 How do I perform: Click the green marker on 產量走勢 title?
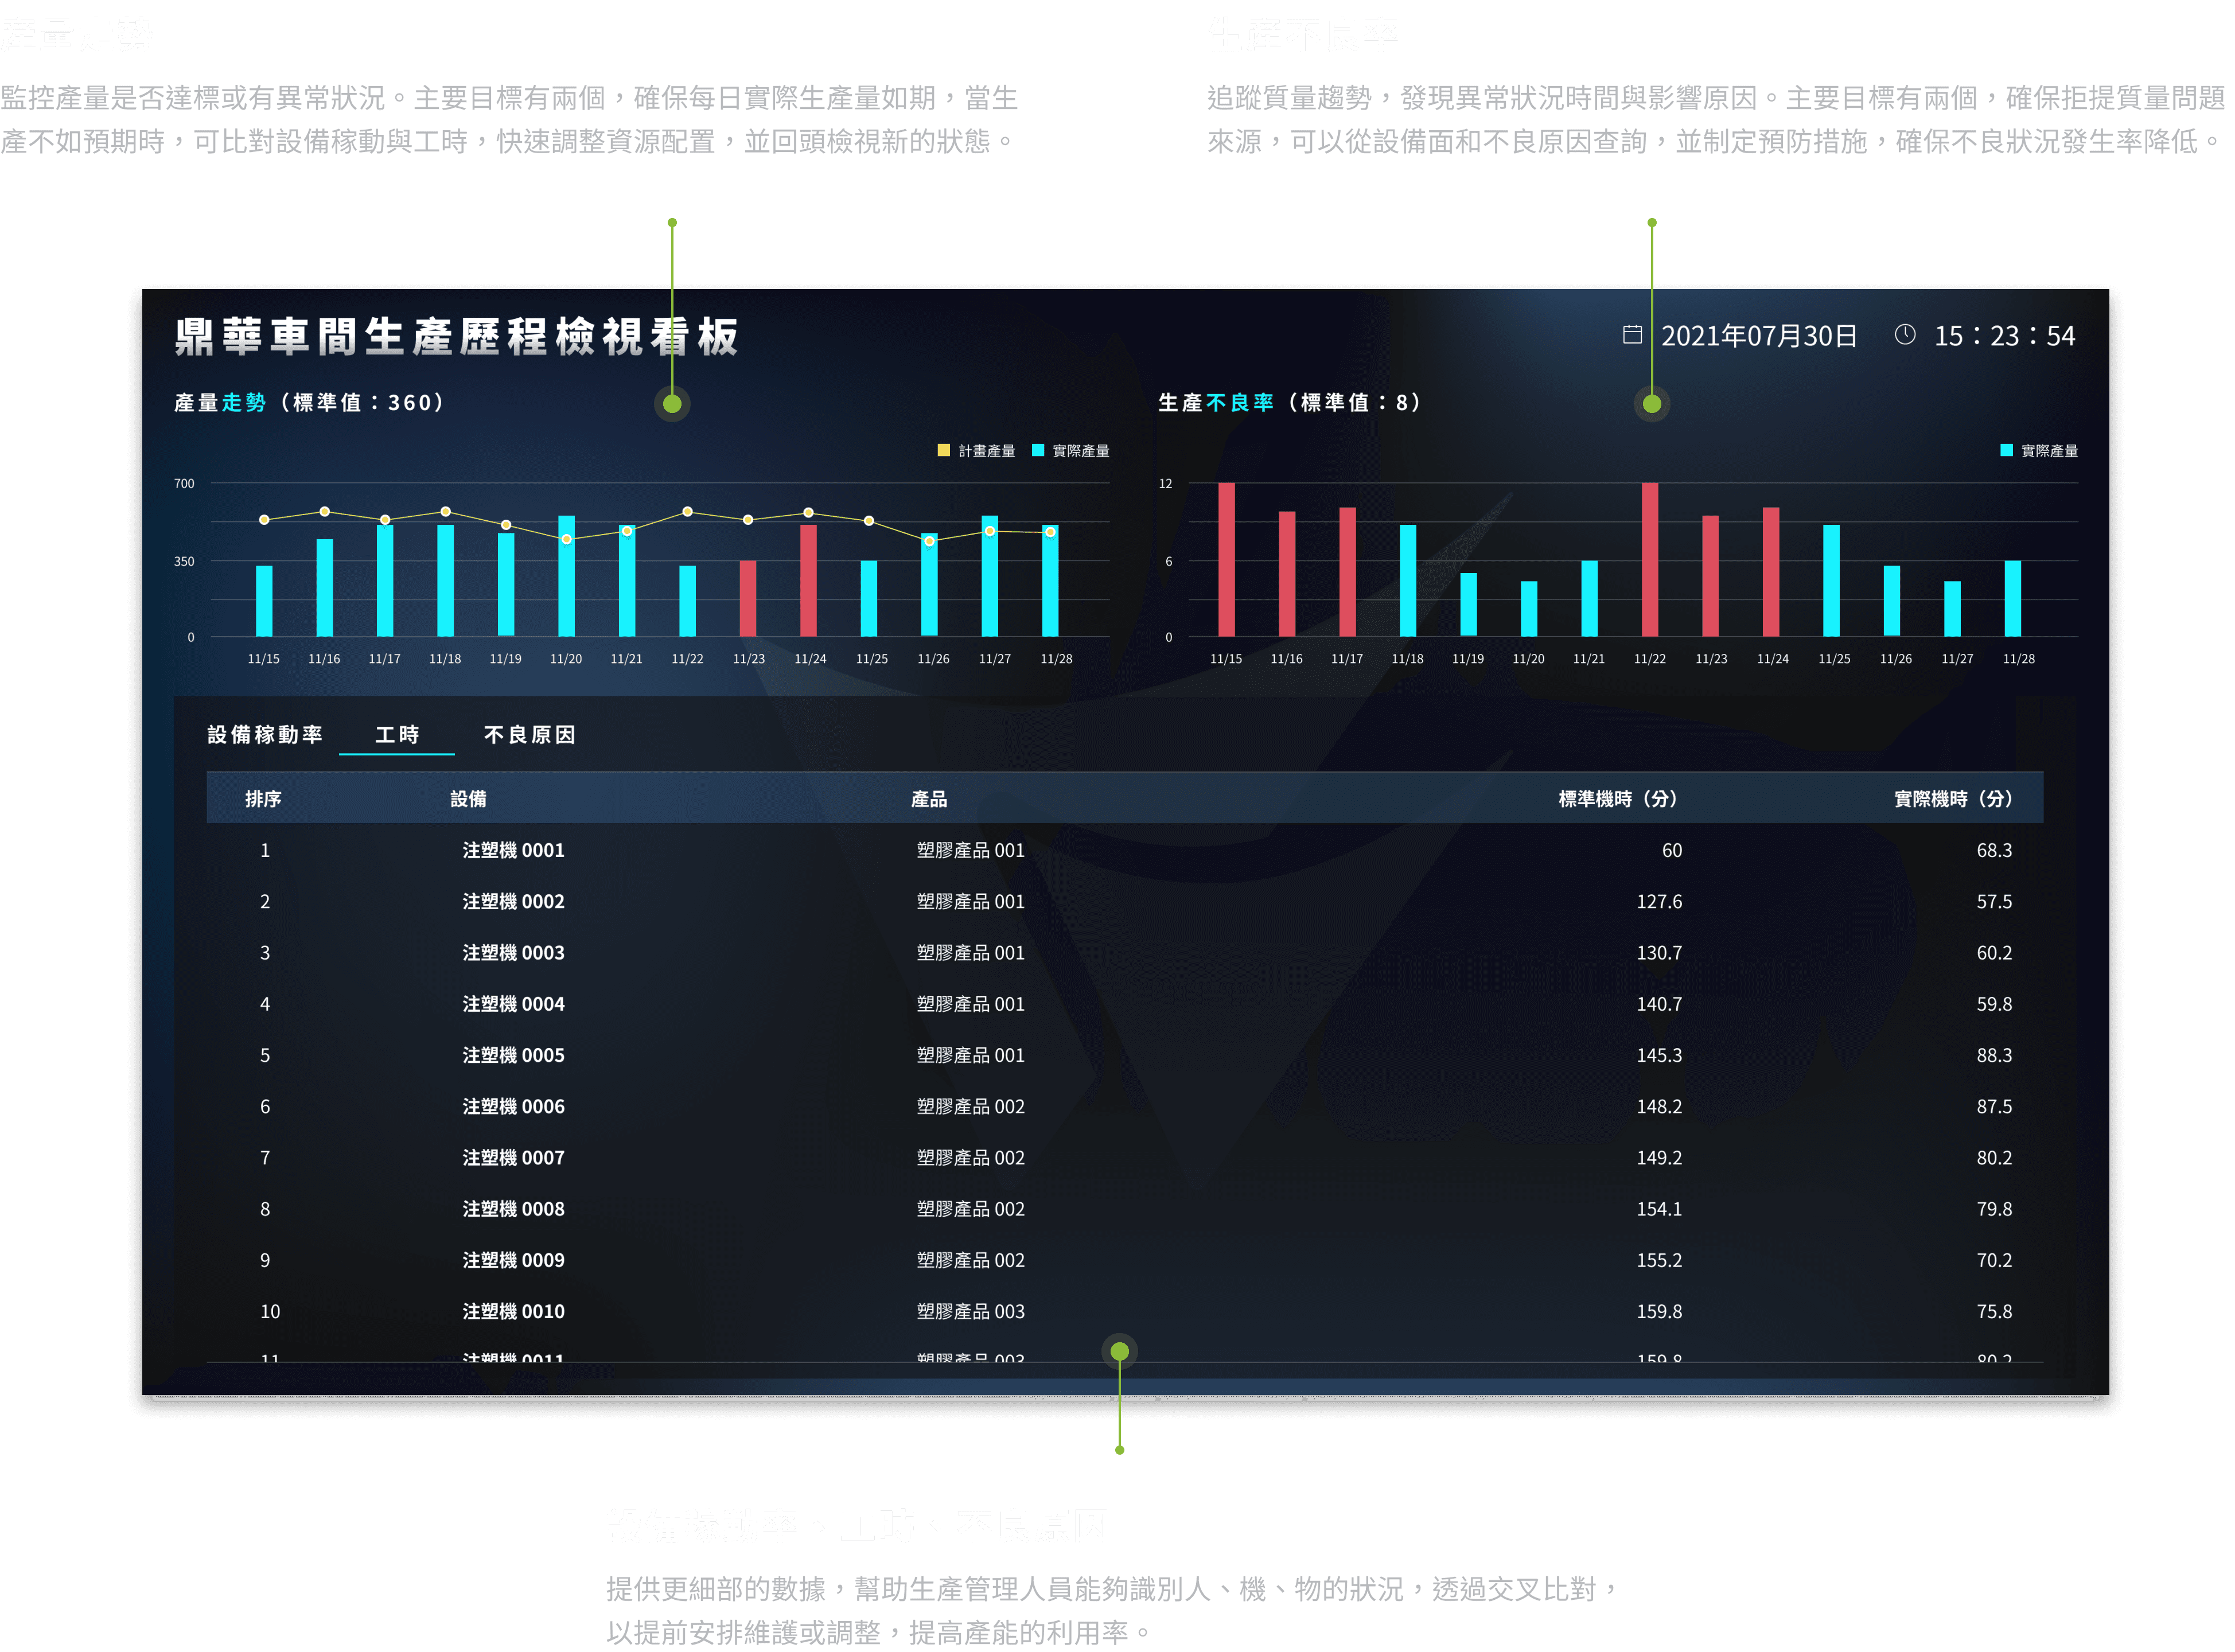click(672, 404)
